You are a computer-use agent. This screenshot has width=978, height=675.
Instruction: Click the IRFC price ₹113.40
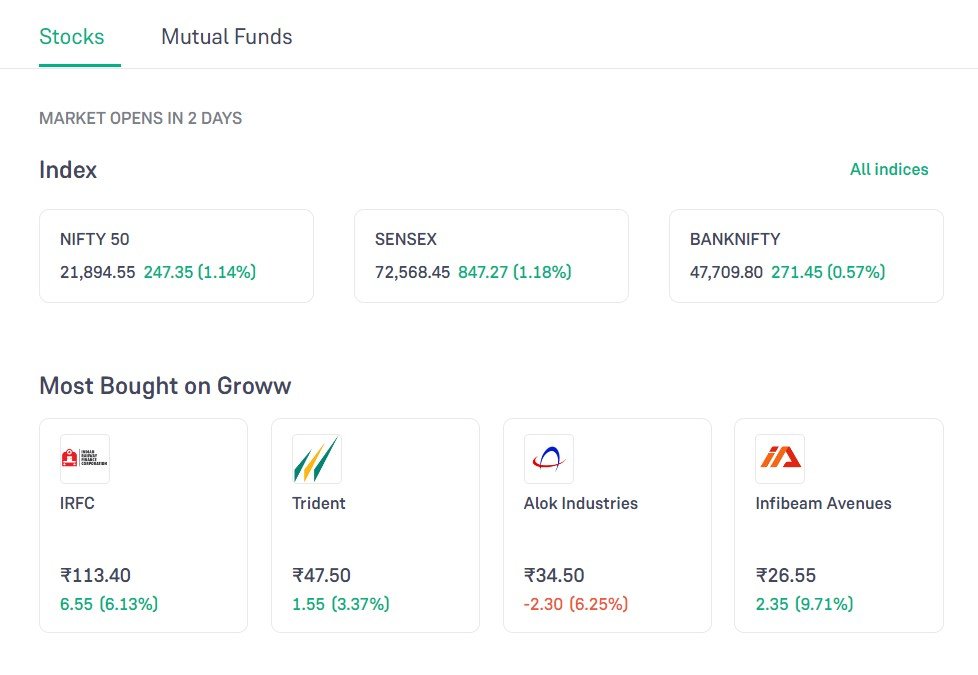pos(95,575)
